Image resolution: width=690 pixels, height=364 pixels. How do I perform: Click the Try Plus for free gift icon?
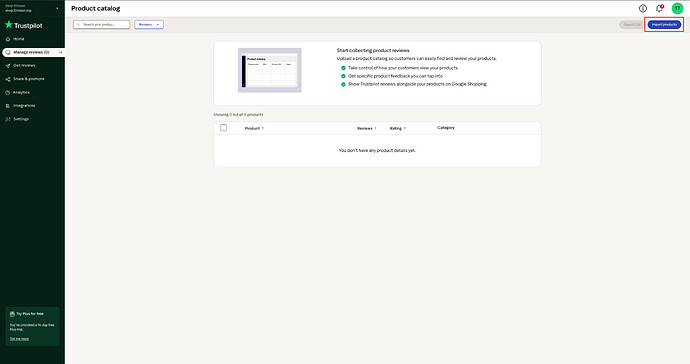12,314
